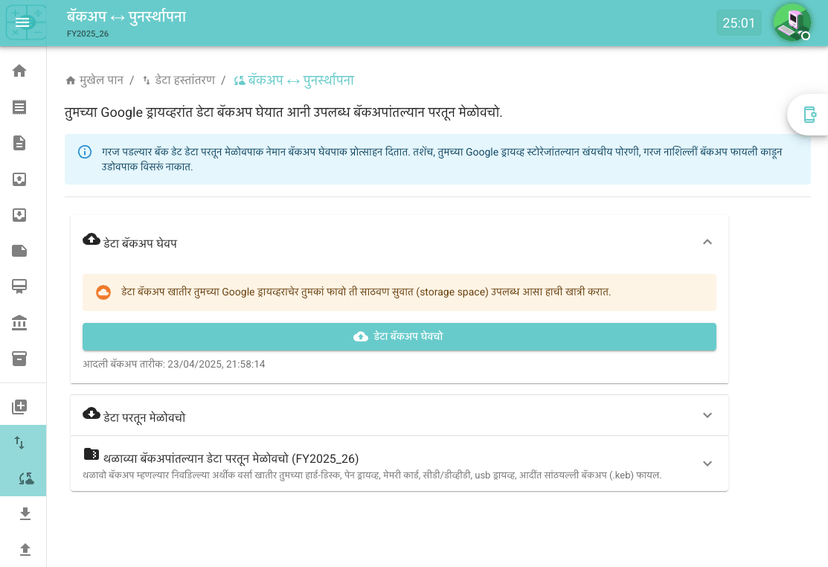Open the archive box sidebar icon
Screen dimensions: 828x567
pyautogui.click(x=19, y=358)
